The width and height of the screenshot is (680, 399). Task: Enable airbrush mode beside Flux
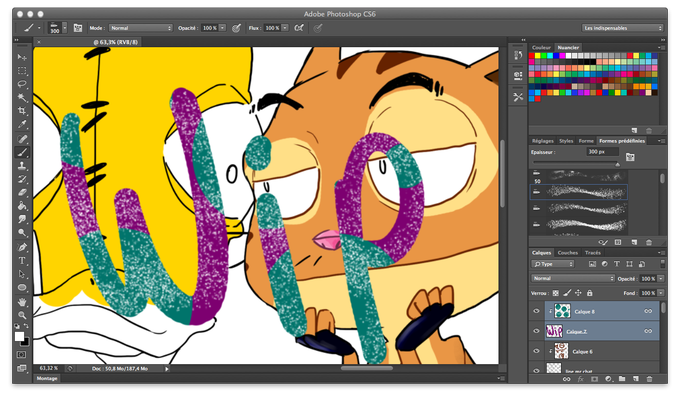coord(299,28)
